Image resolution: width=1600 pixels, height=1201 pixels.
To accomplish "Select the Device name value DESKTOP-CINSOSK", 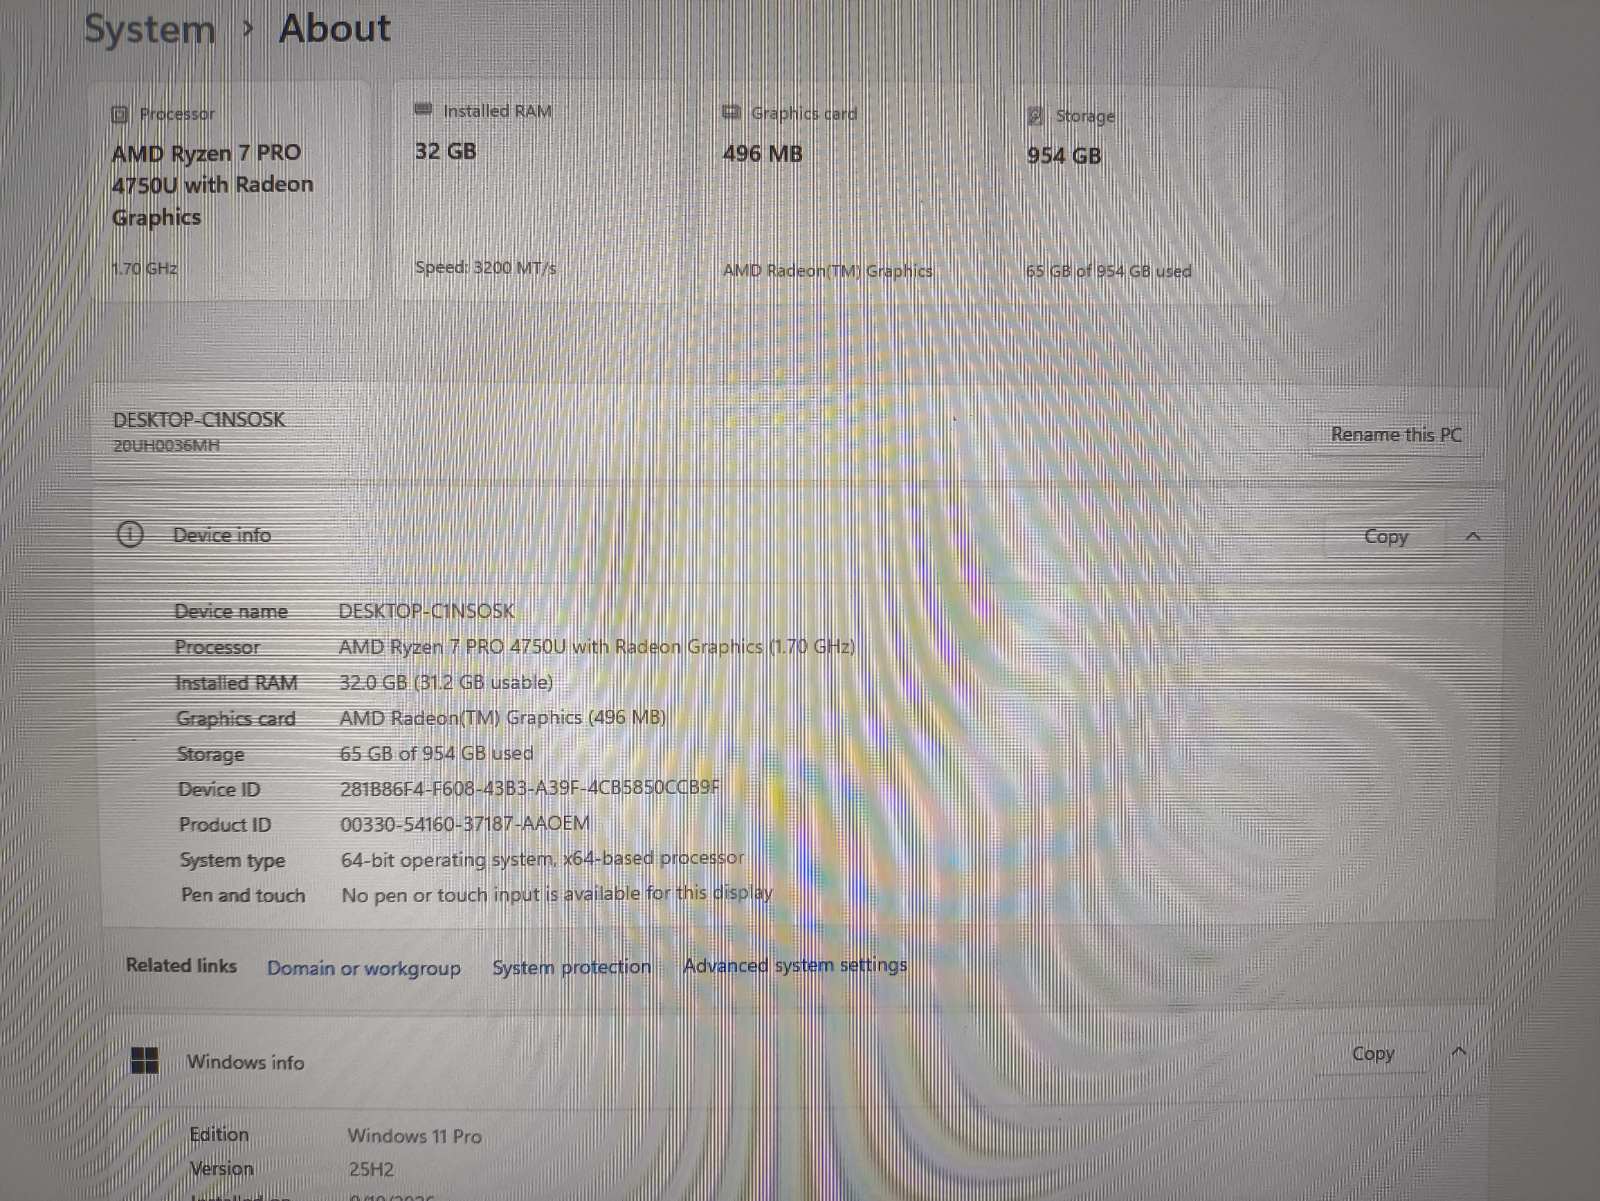I will (x=427, y=611).
